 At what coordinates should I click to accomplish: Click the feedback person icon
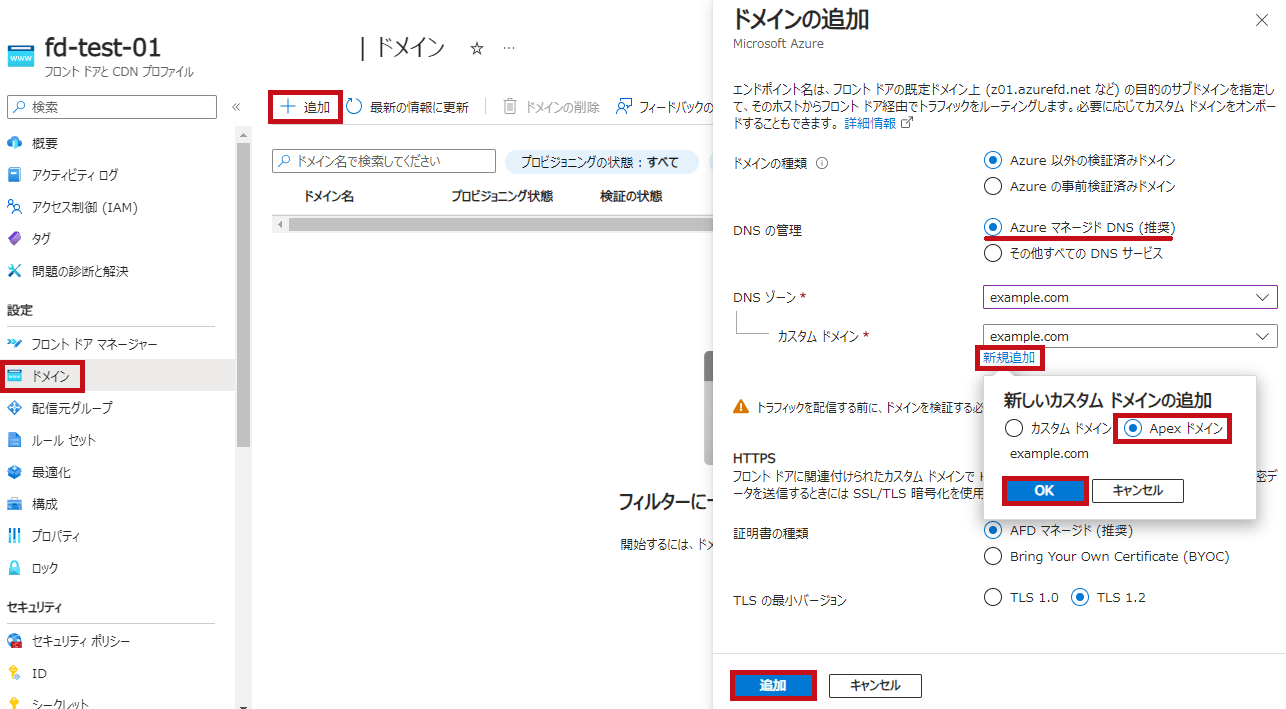624,107
